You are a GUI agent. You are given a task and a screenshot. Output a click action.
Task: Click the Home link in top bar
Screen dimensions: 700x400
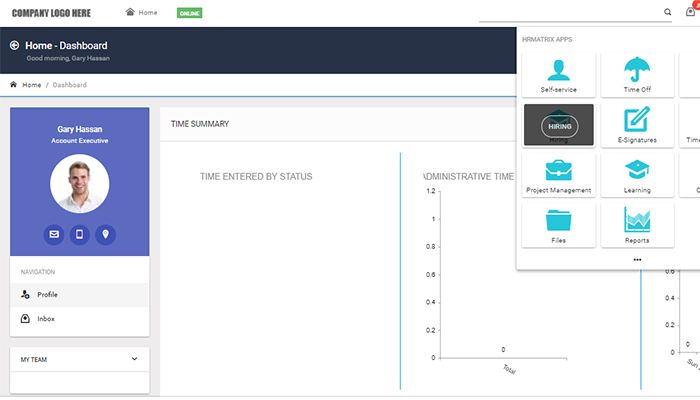[142, 12]
